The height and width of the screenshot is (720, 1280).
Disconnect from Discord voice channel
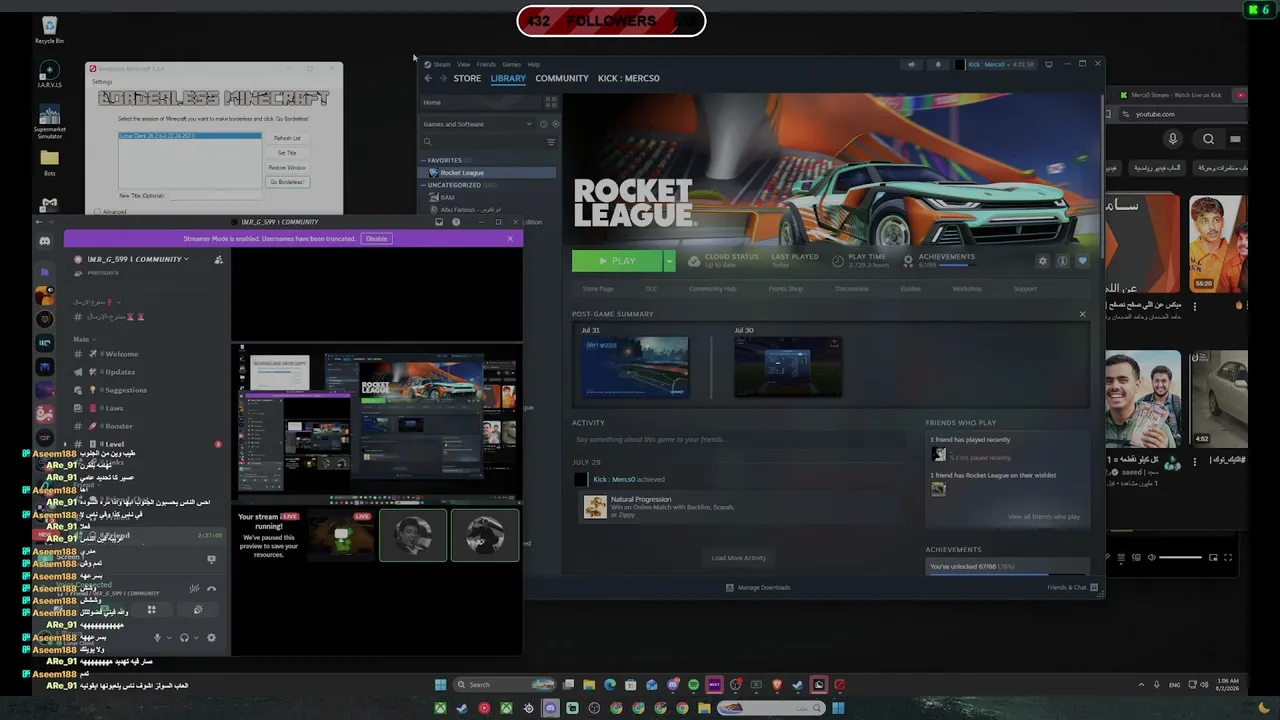[x=211, y=589]
